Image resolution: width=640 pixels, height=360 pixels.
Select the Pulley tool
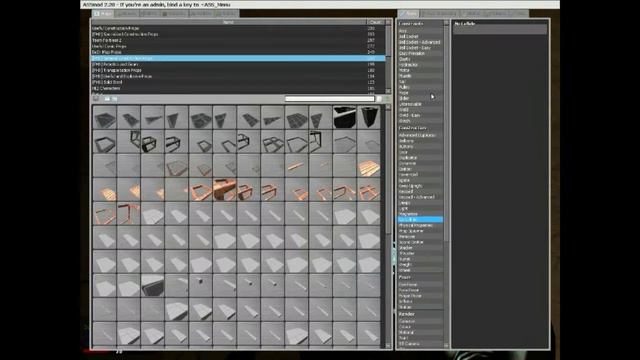pyautogui.click(x=420, y=87)
